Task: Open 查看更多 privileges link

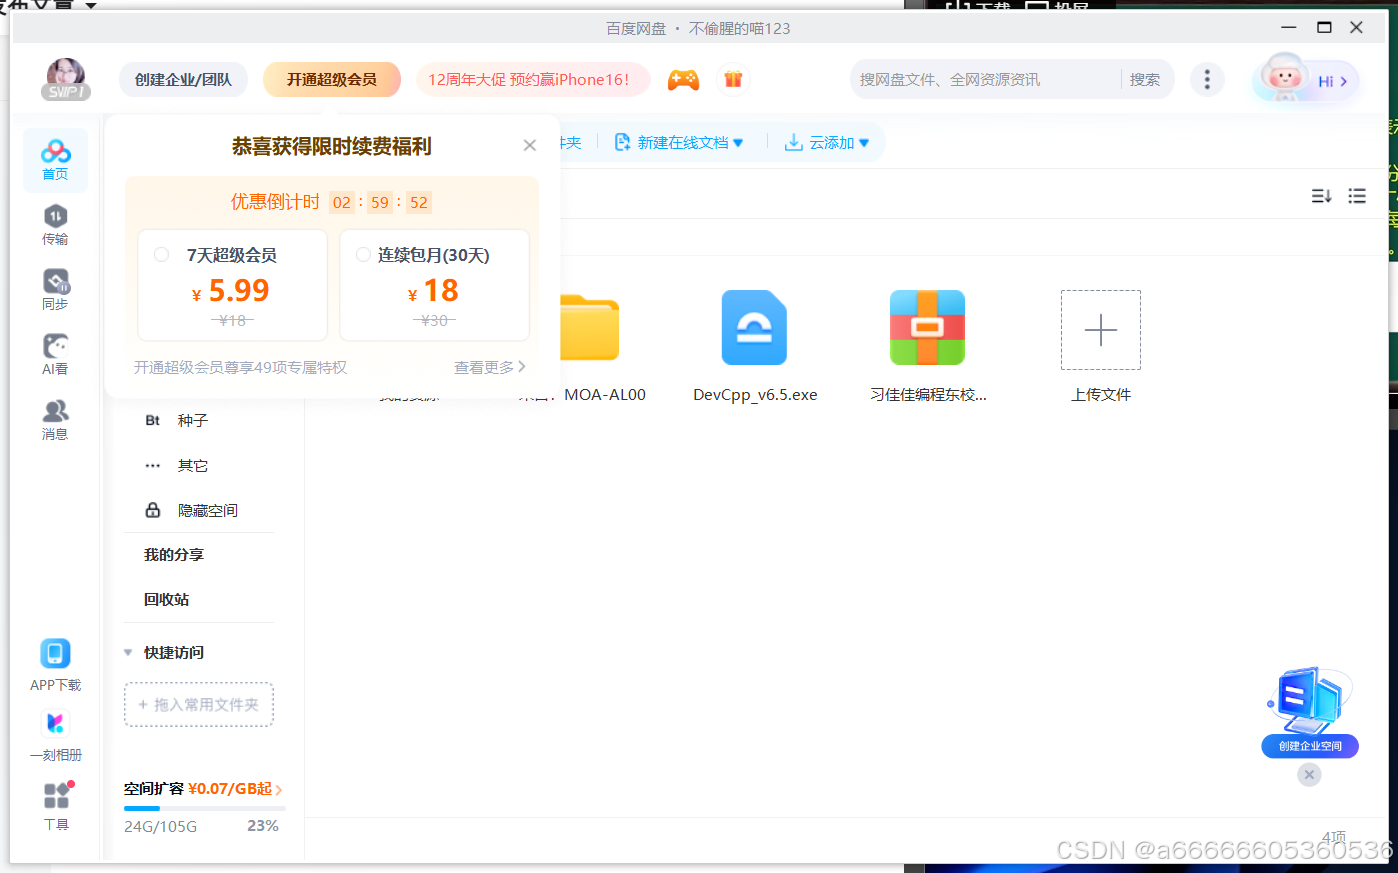Action: [x=490, y=367]
